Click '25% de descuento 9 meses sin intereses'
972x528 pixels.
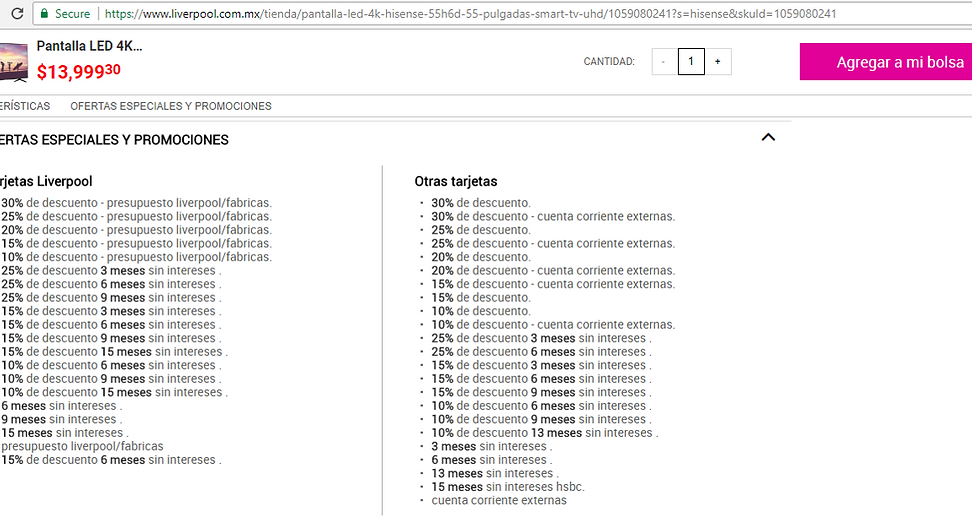(111, 298)
